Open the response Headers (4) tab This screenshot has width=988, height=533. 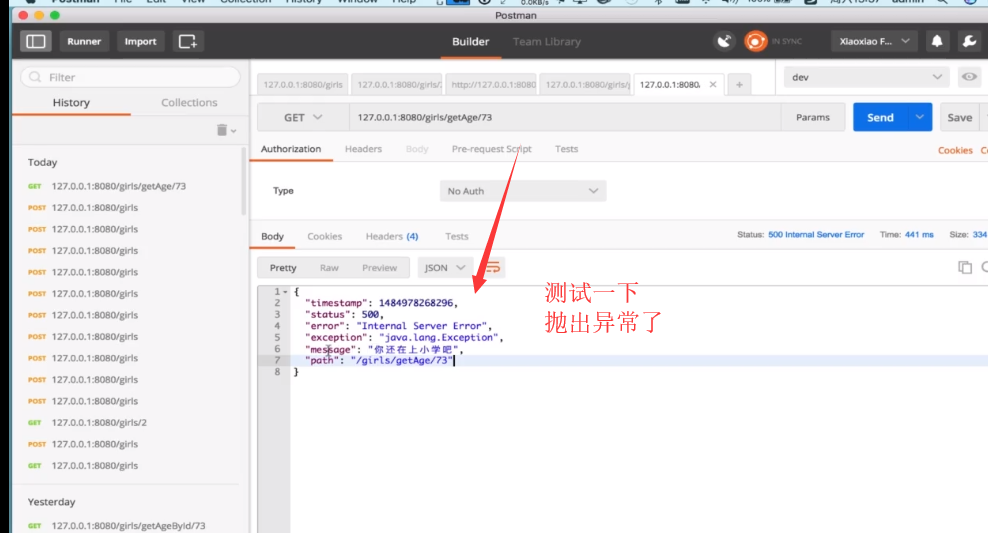[392, 236]
